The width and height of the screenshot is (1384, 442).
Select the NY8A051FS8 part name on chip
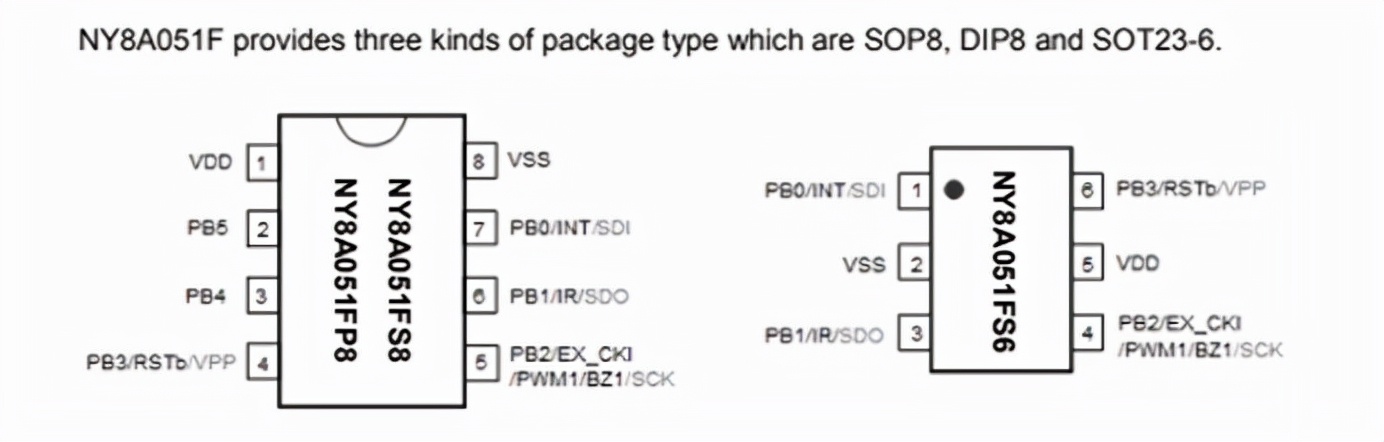(x=400, y=270)
